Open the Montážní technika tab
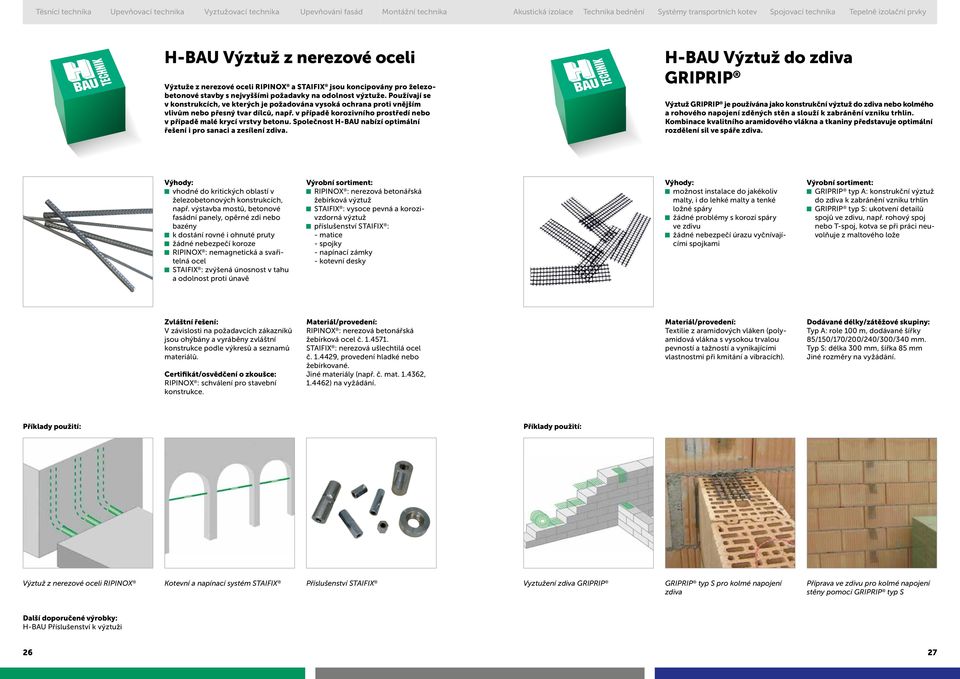The width and height of the screenshot is (960, 679). [414, 12]
